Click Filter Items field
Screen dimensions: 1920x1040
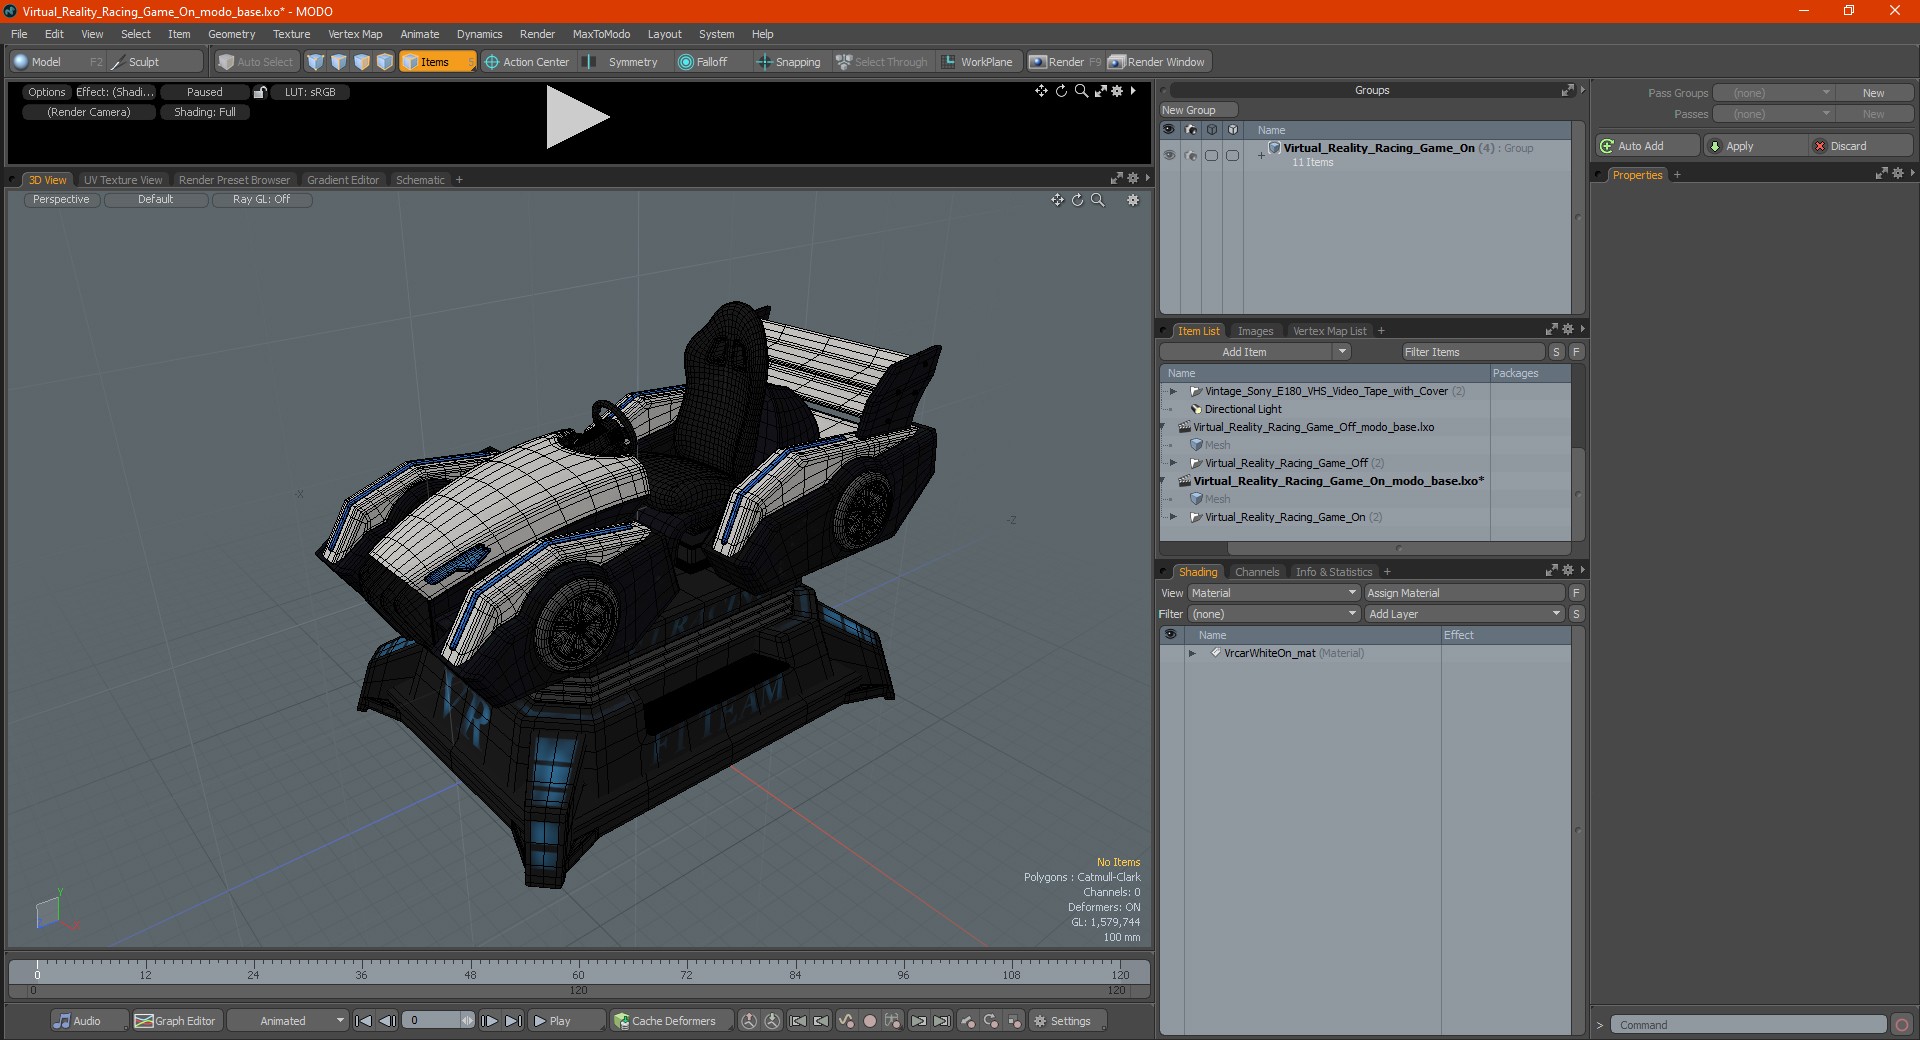pyautogui.click(x=1473, y=352)
